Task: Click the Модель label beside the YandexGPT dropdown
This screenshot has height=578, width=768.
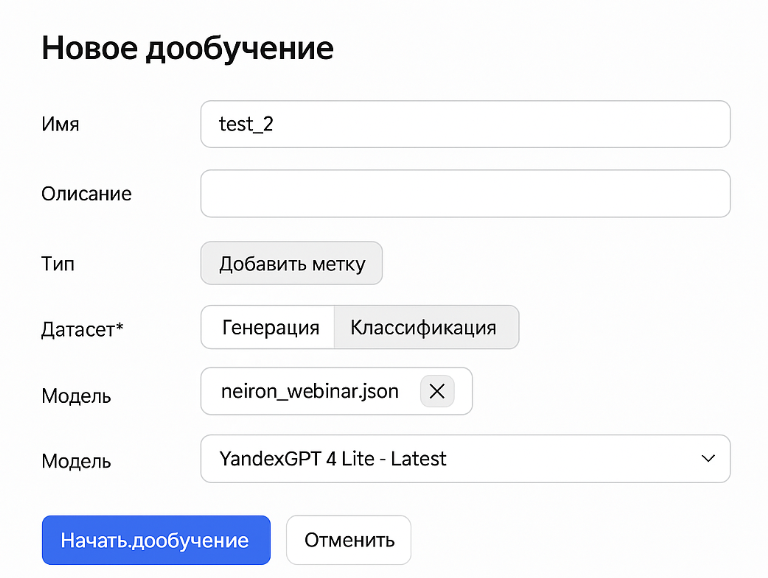Action: (x=76, y=462)
